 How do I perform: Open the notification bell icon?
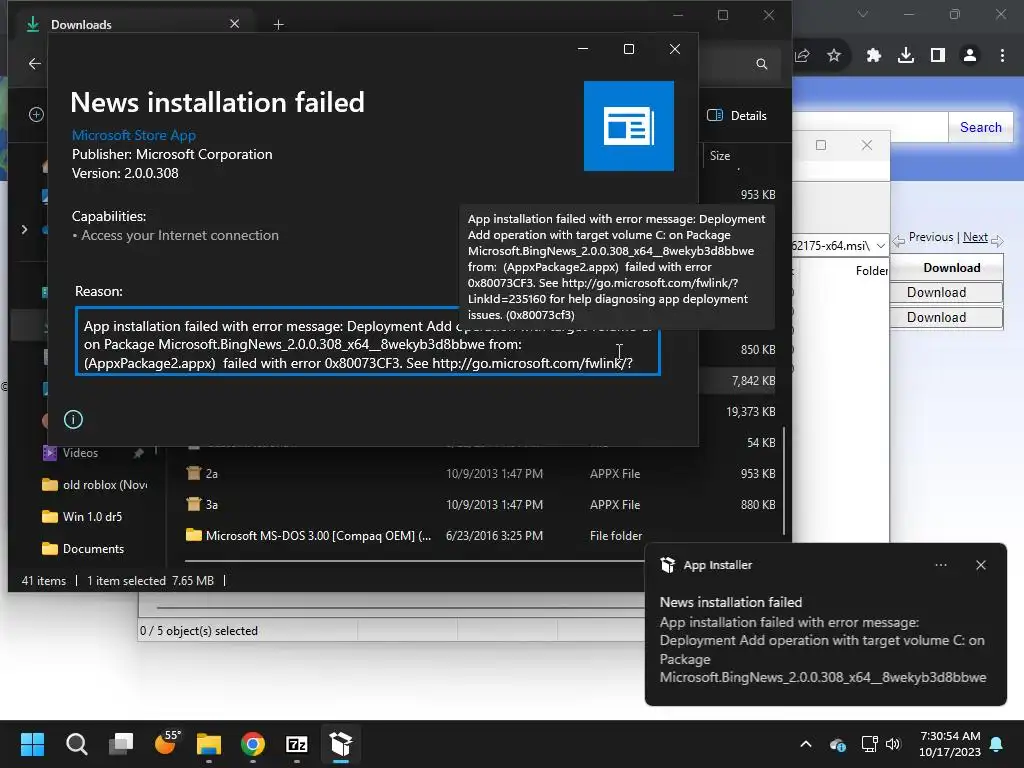[x=997, y=744]
